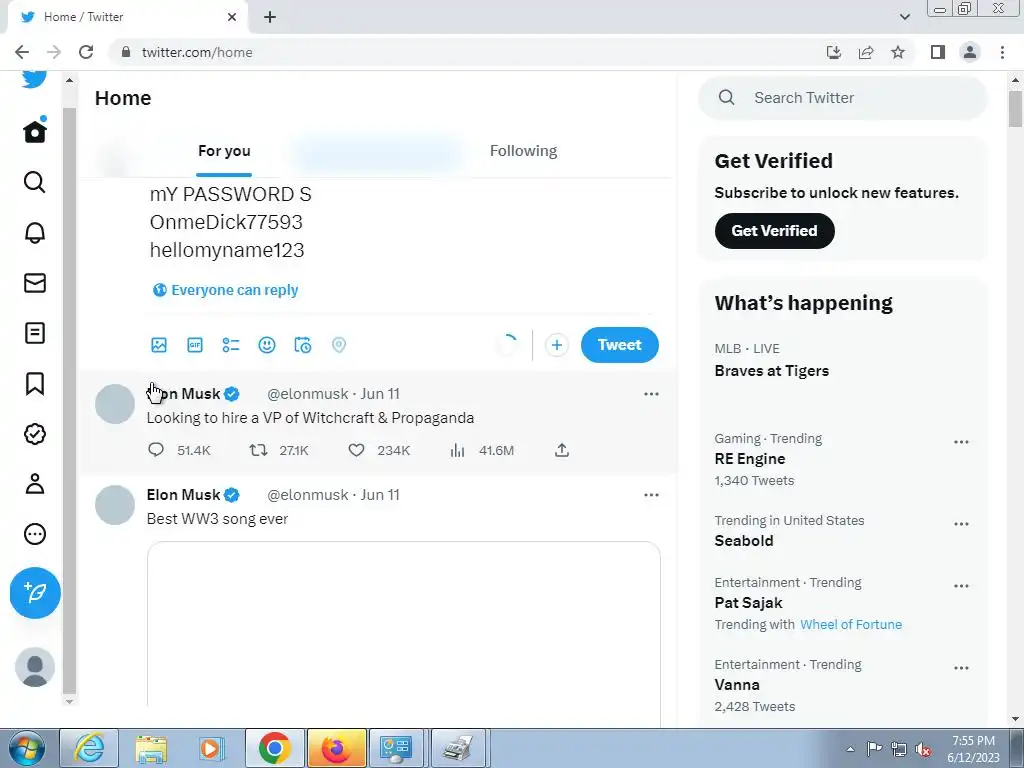
Task: Open the Verified badge sidebar icon
Action: [x=35, y=434]
